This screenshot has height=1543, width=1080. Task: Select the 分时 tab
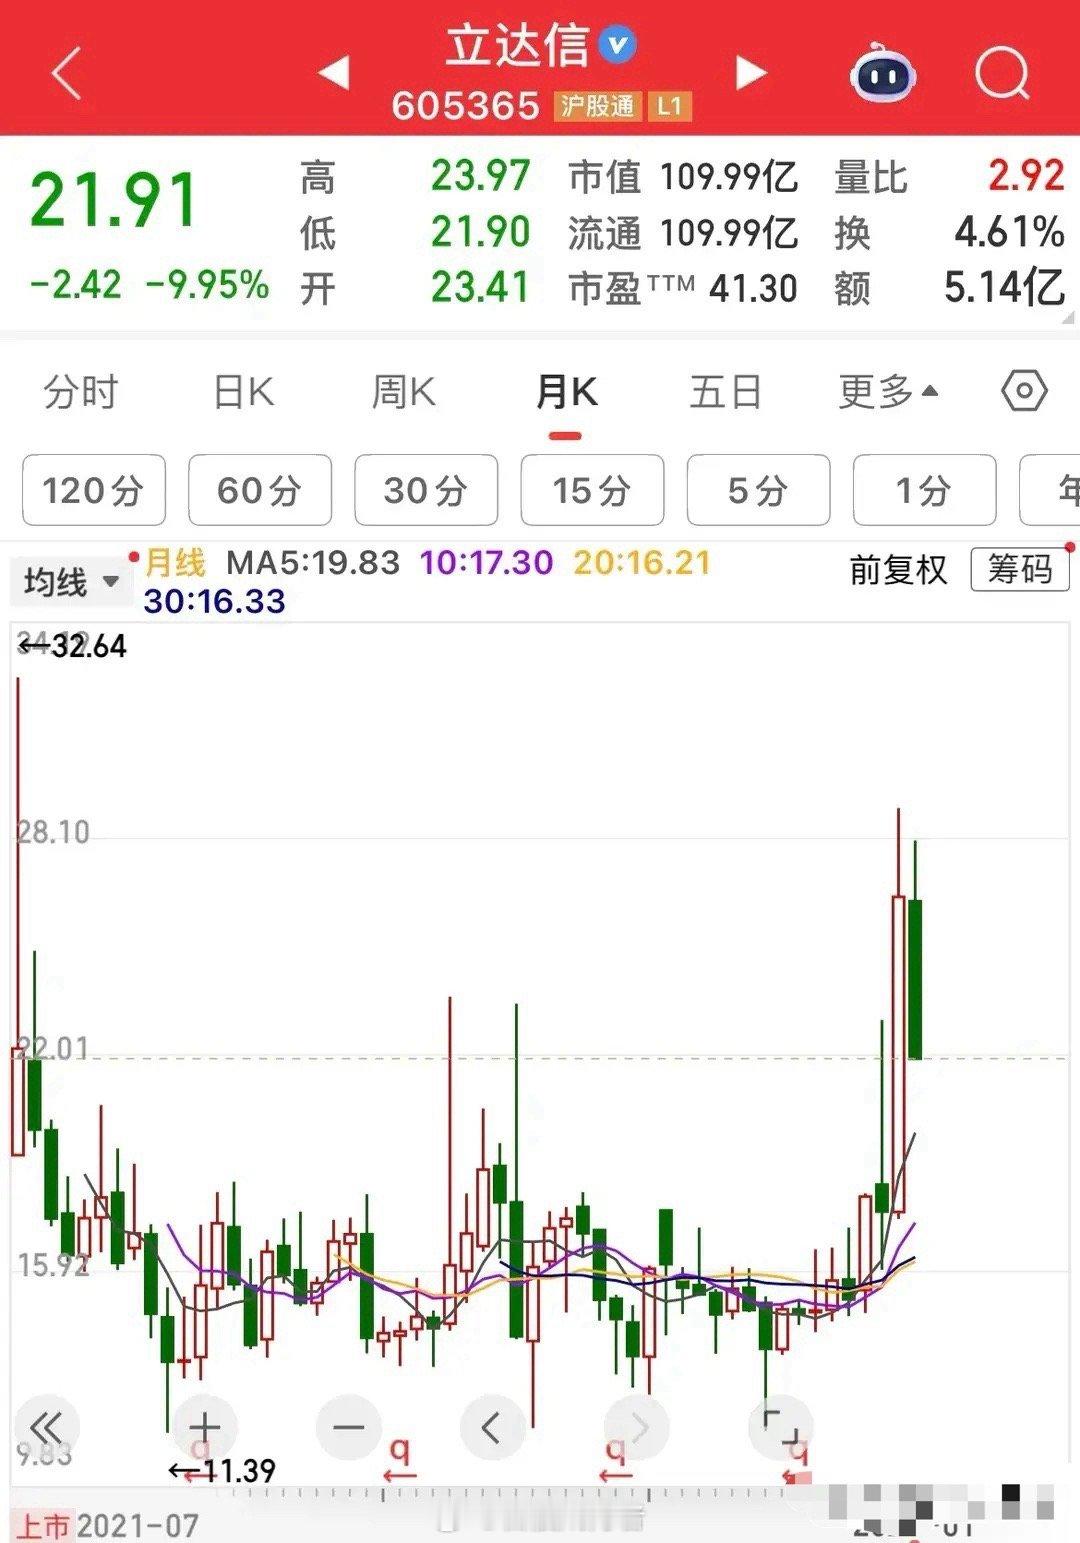[x=81, y=391]
